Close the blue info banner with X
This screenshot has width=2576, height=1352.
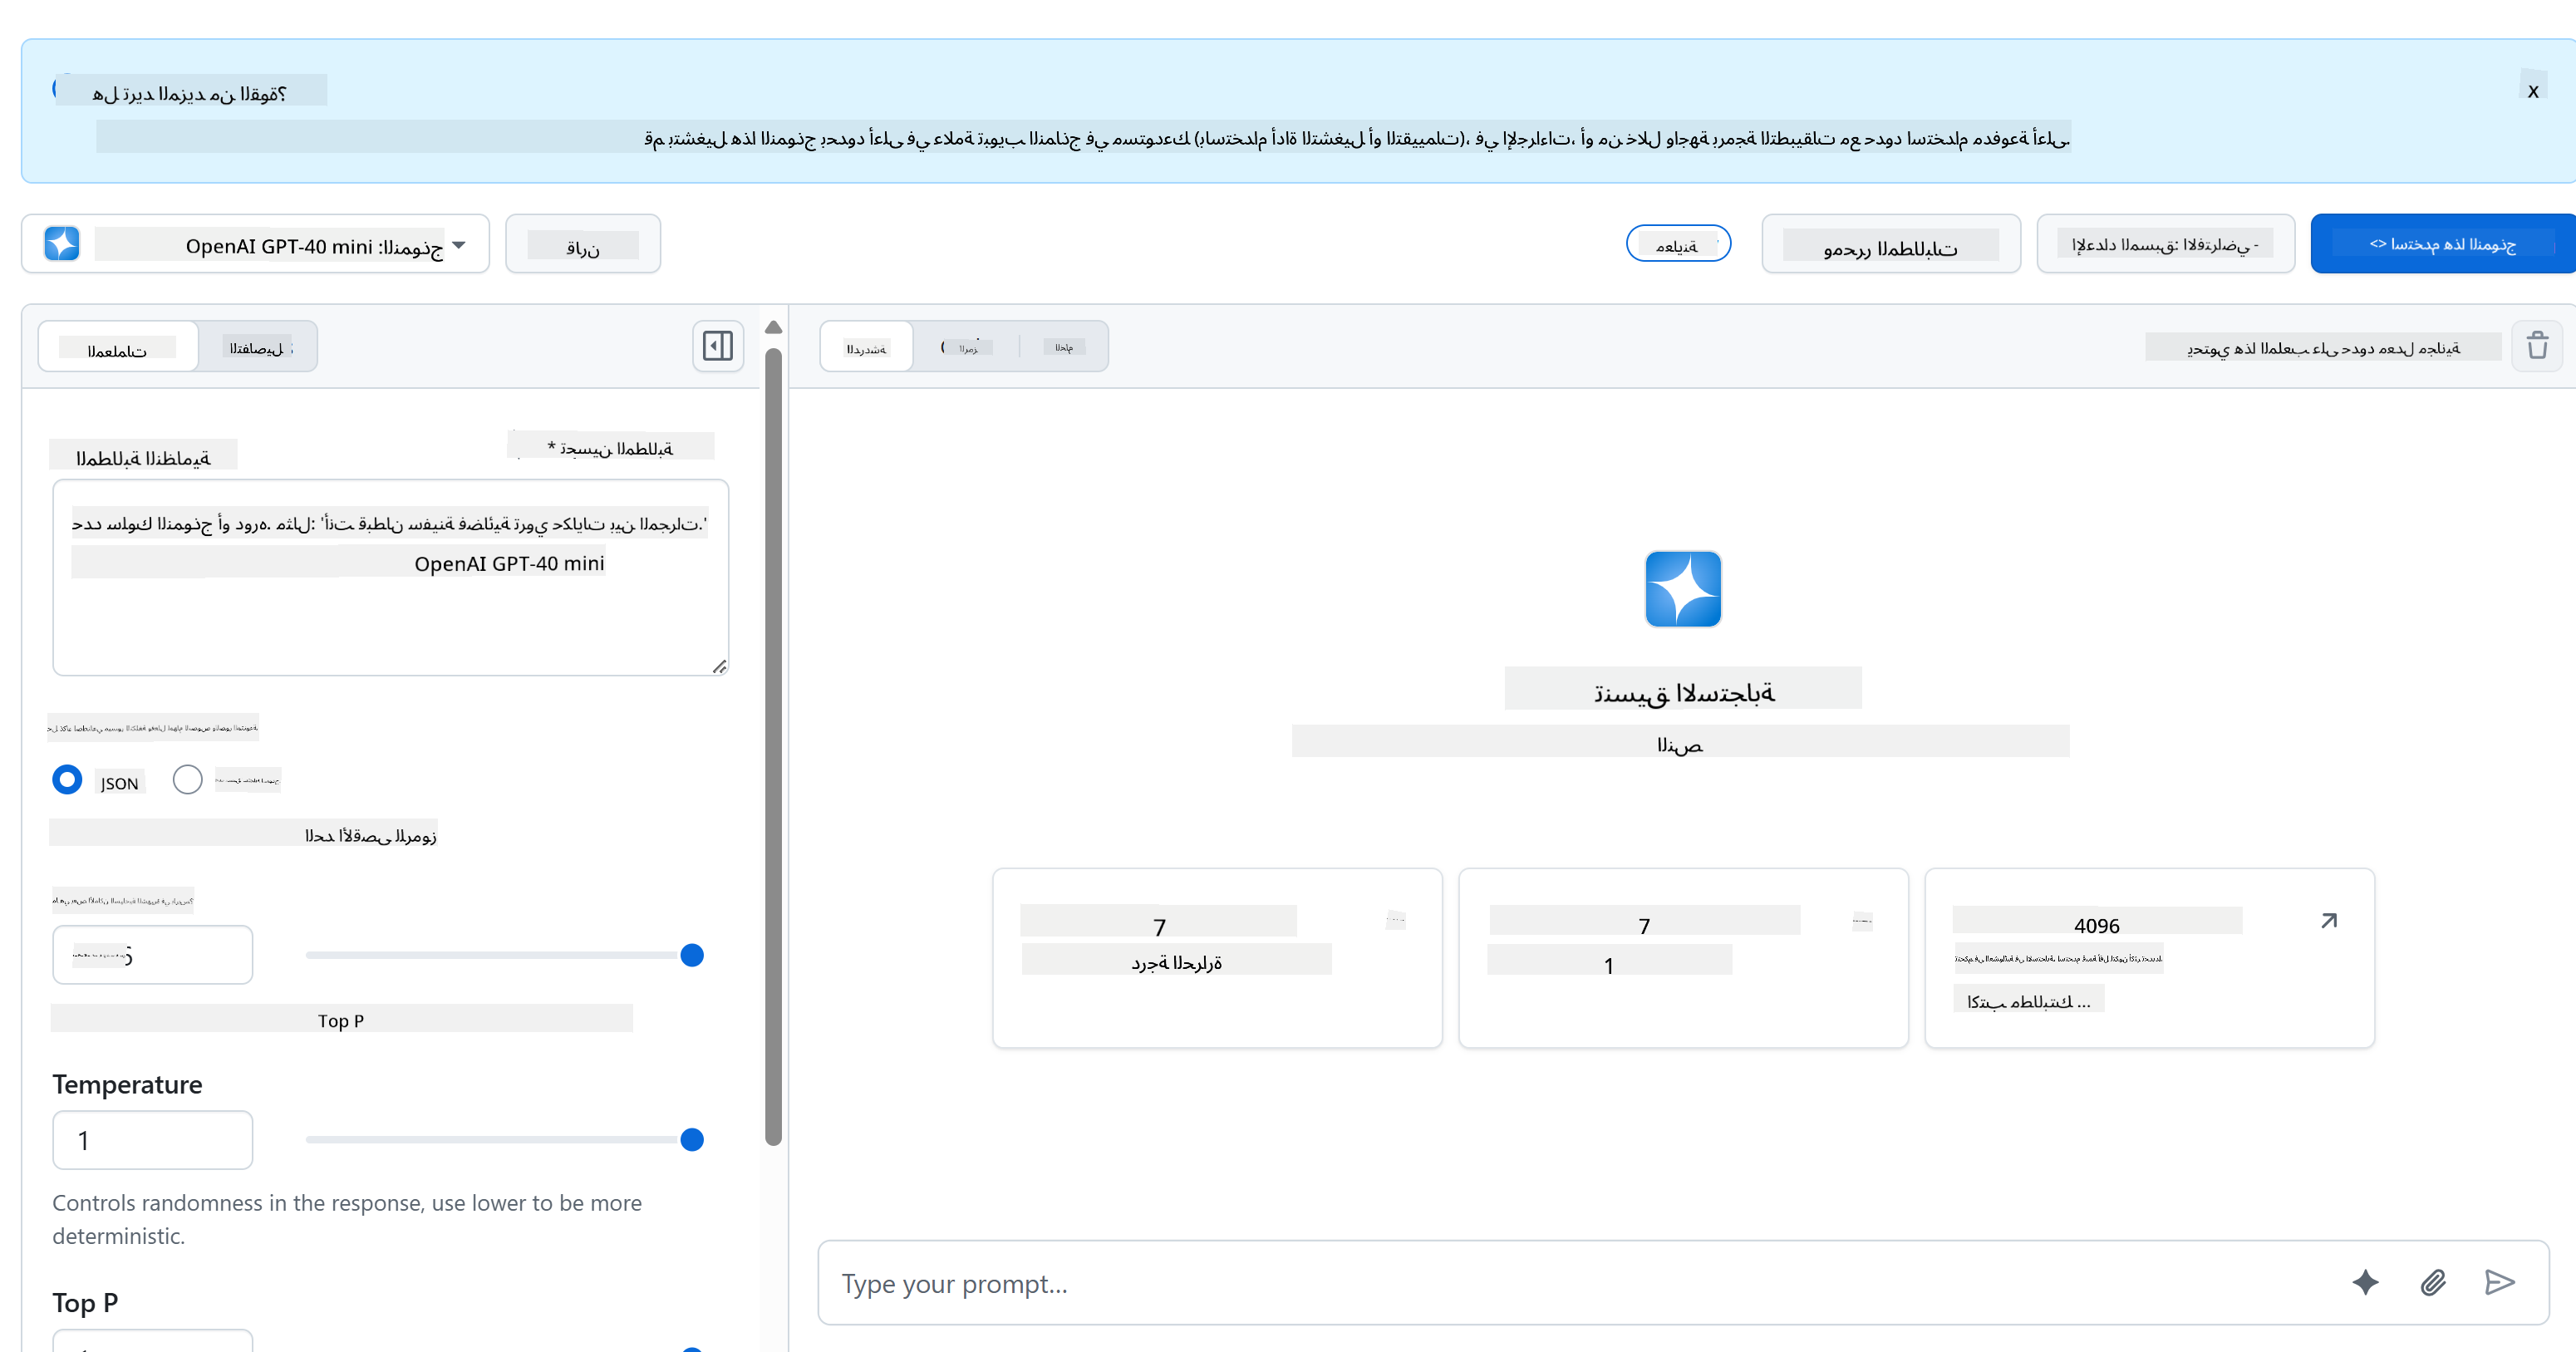(2533, 92)
